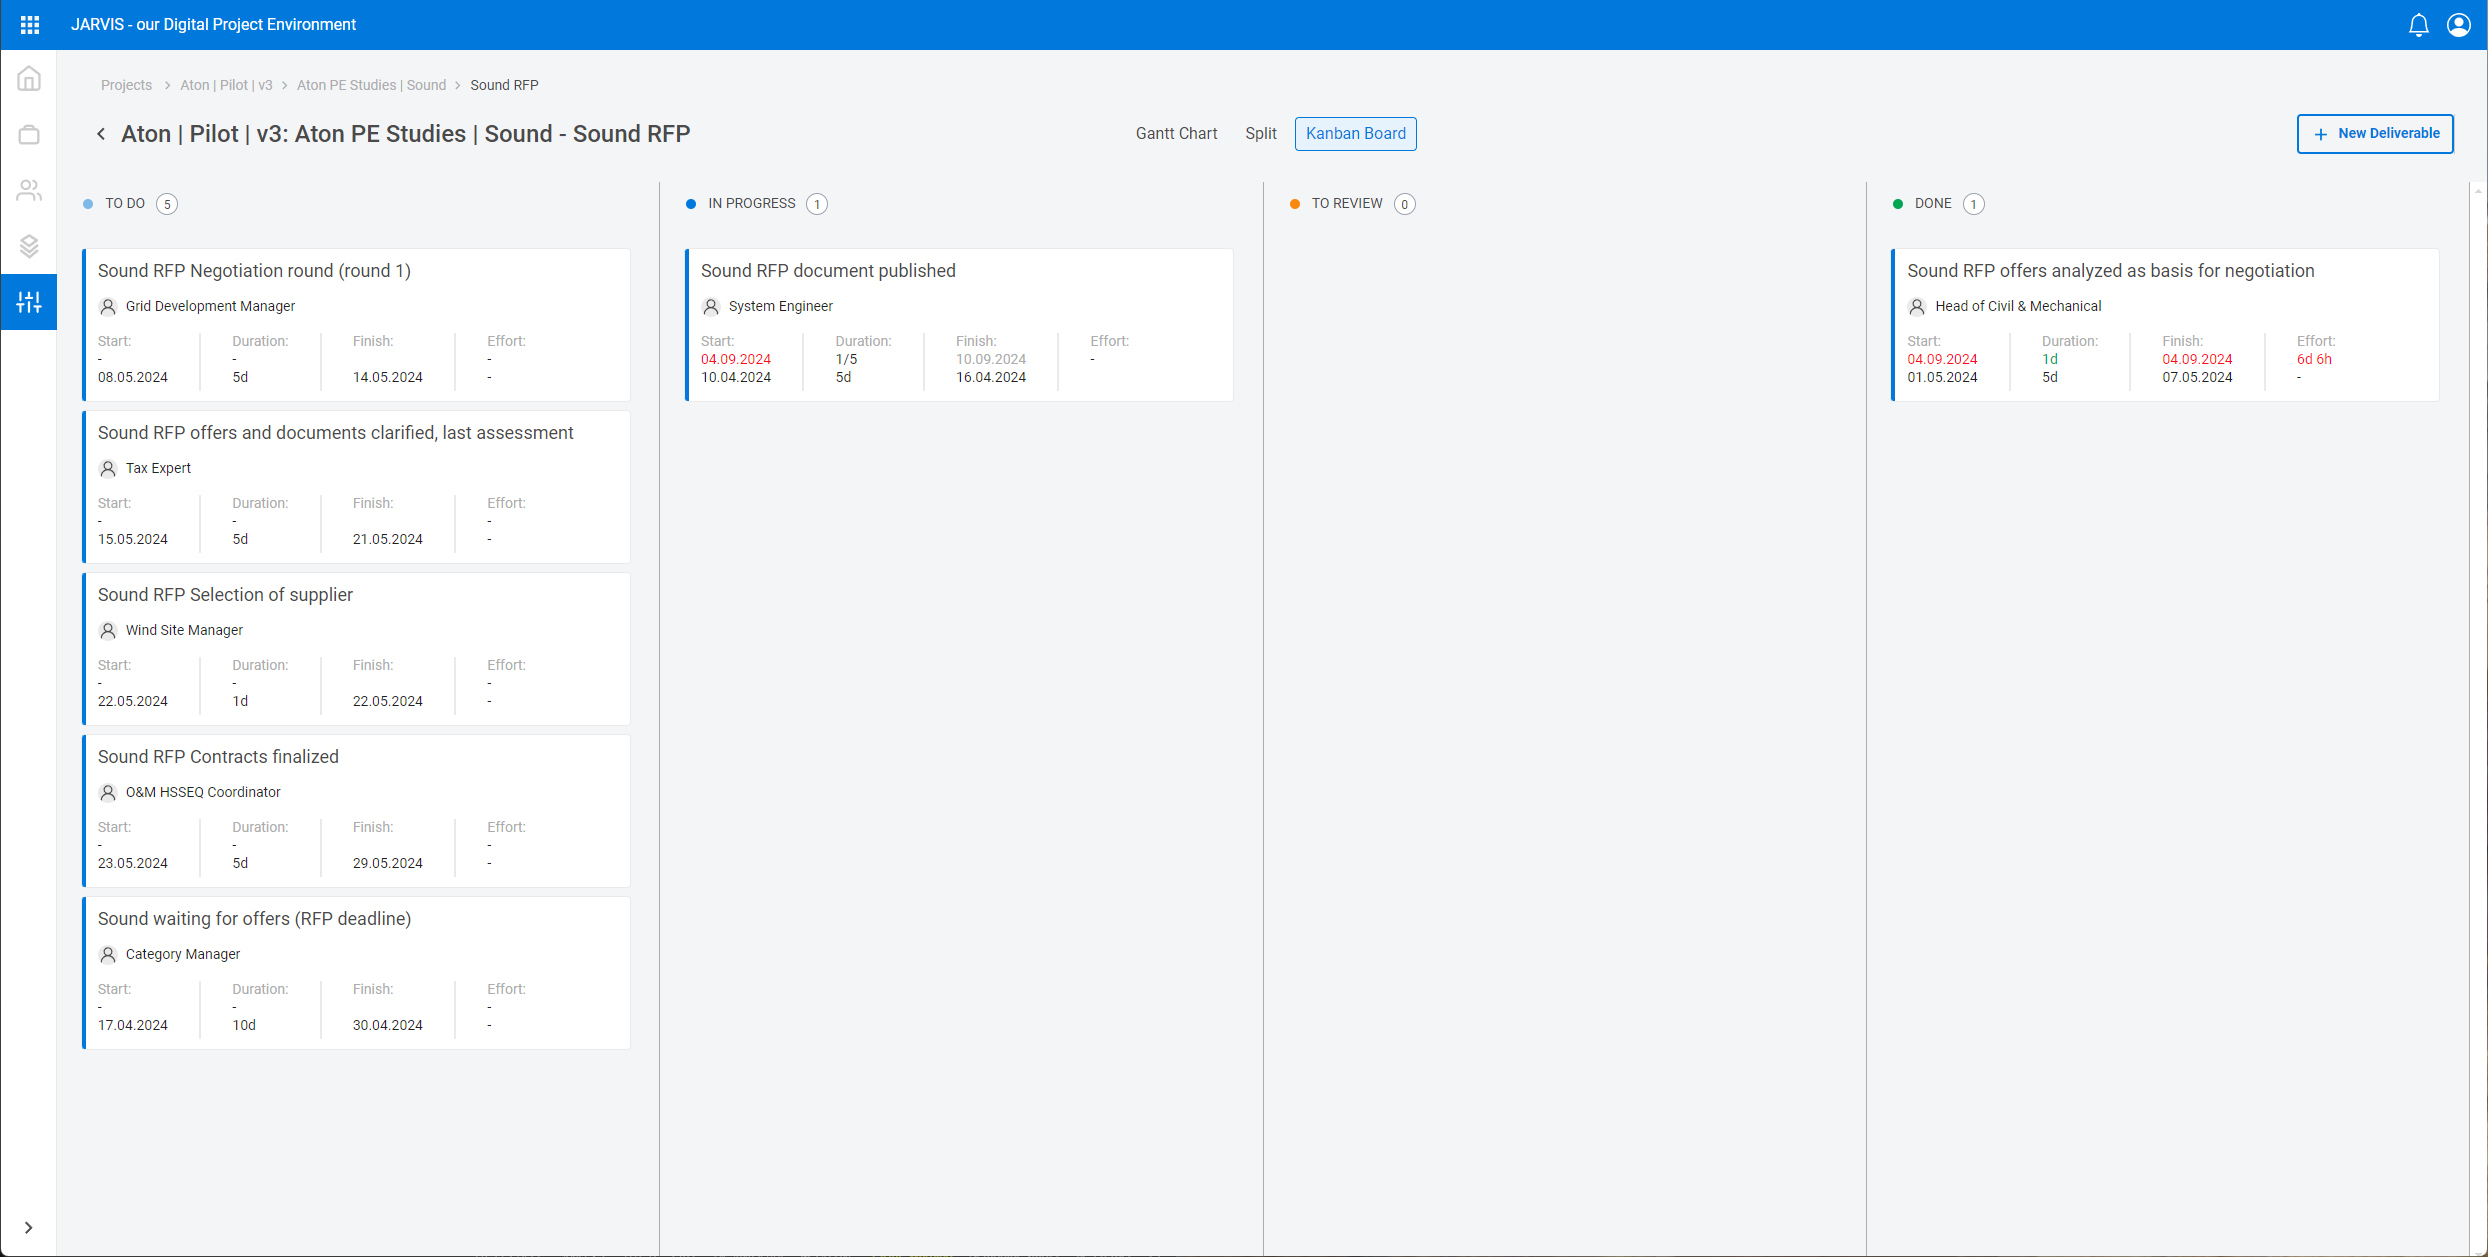Click duration value 10d
This screenshot has height=1257, width=2488.
point(244,1025)
